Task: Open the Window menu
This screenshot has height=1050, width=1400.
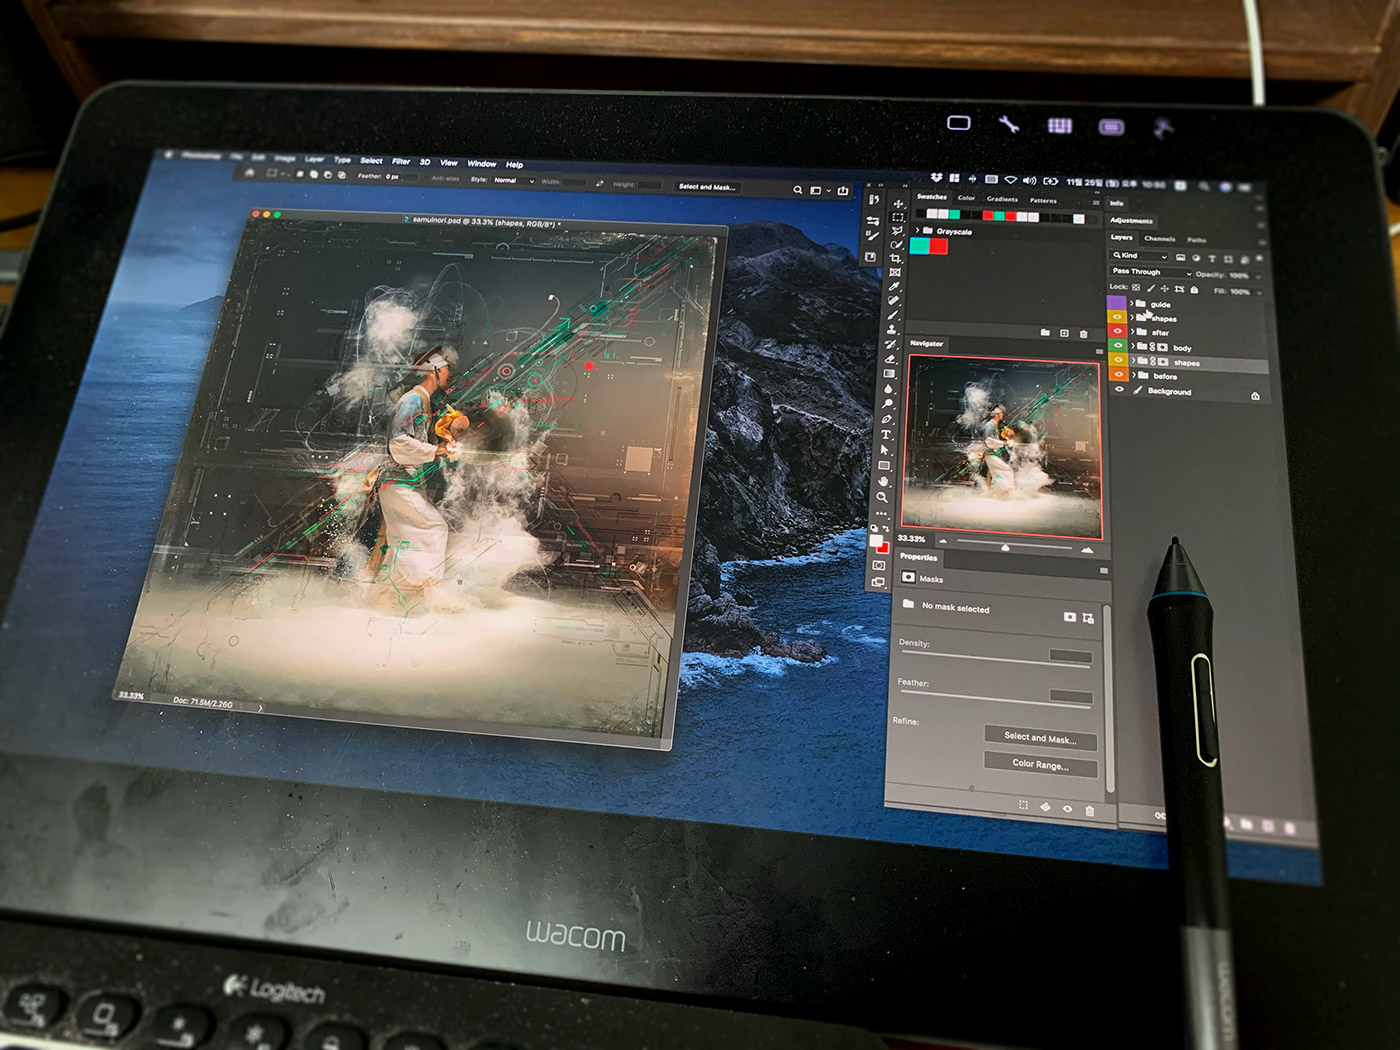Action: [x=481, y=163]
